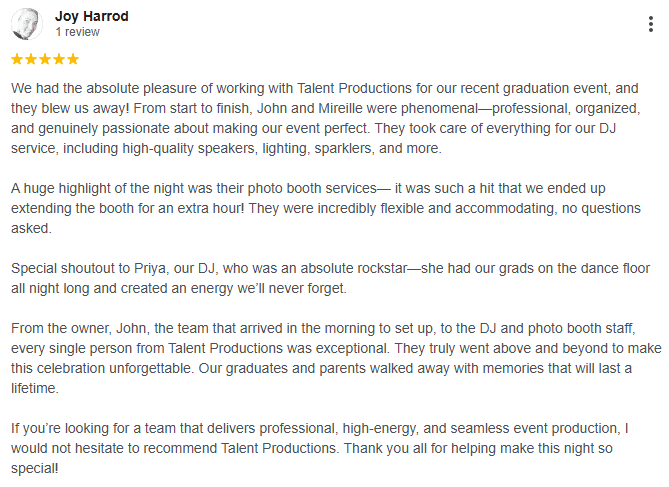The image size is (669, 487).
Task: Click the final word "special!" of the review
Action: [37, 469]
